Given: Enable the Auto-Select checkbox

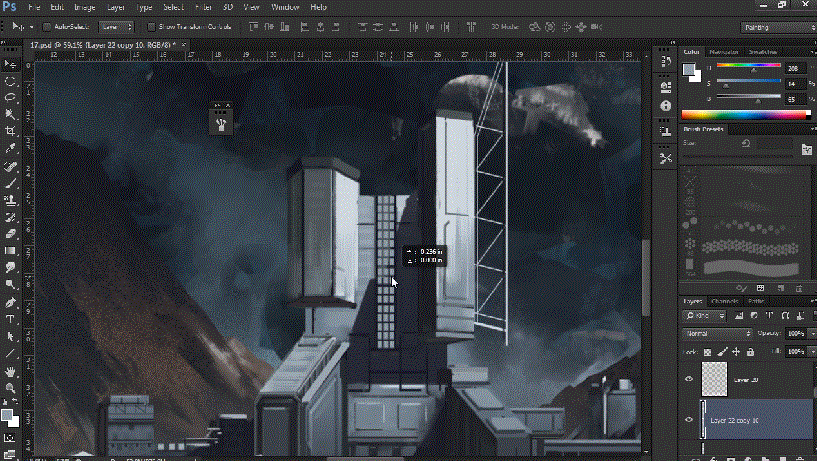Looking at the screenshot, I should [x=47, y=27].
